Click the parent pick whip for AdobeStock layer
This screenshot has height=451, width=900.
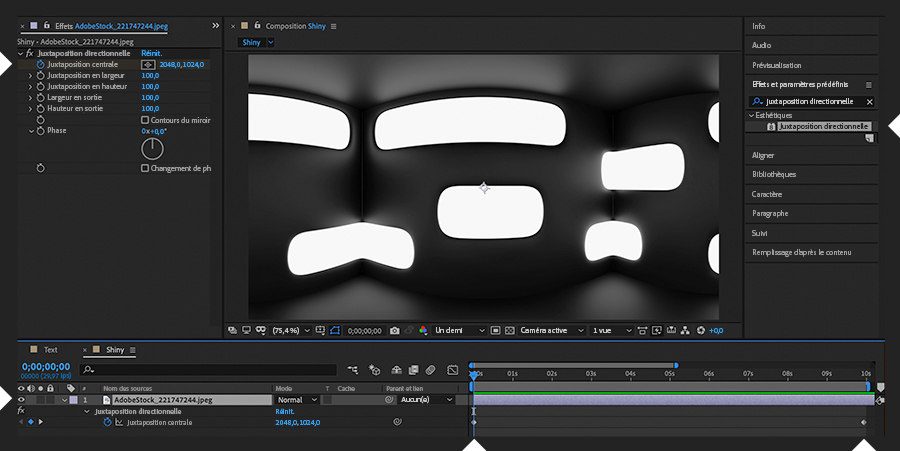(x=389, y=400)
